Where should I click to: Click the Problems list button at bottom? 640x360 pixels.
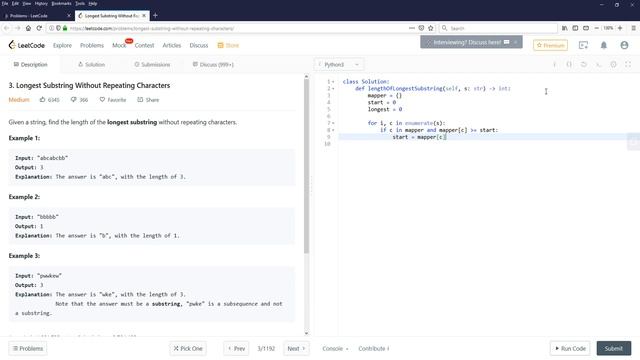pos(28,348)
